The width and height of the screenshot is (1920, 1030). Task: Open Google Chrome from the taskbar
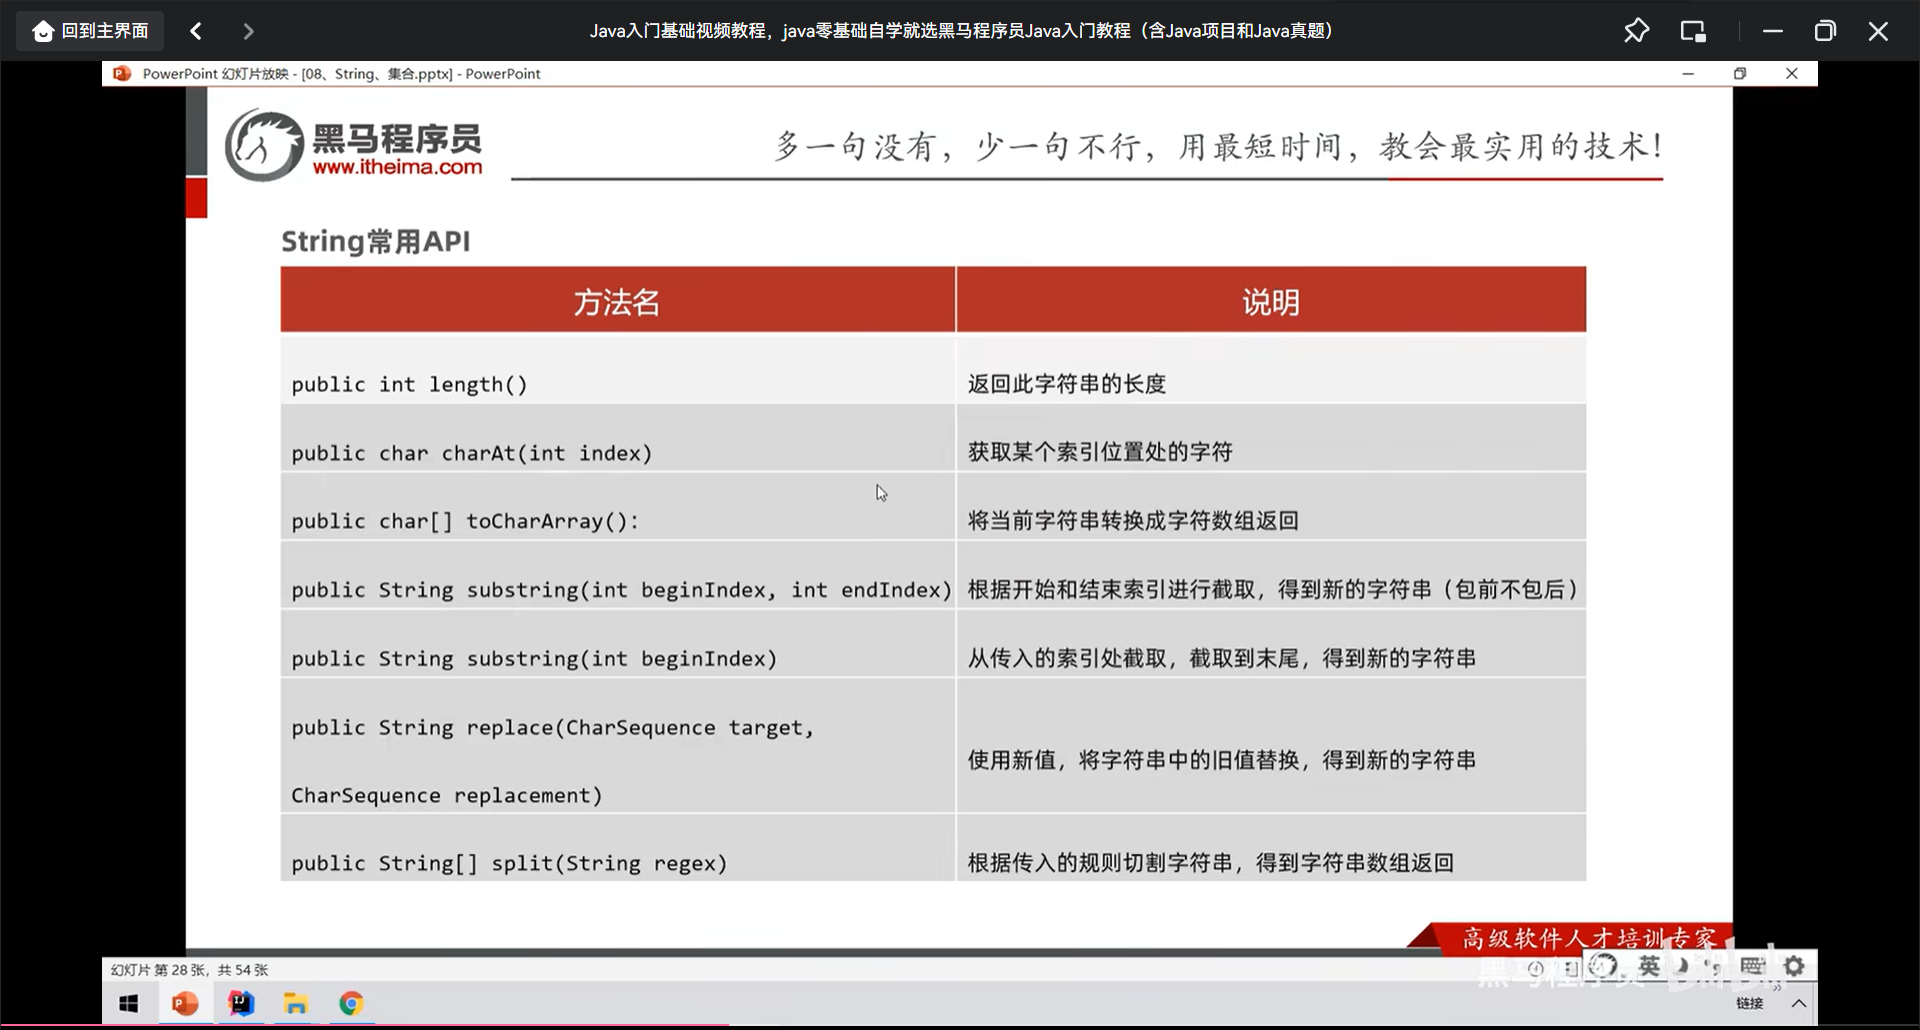[x=351, y=1003]
